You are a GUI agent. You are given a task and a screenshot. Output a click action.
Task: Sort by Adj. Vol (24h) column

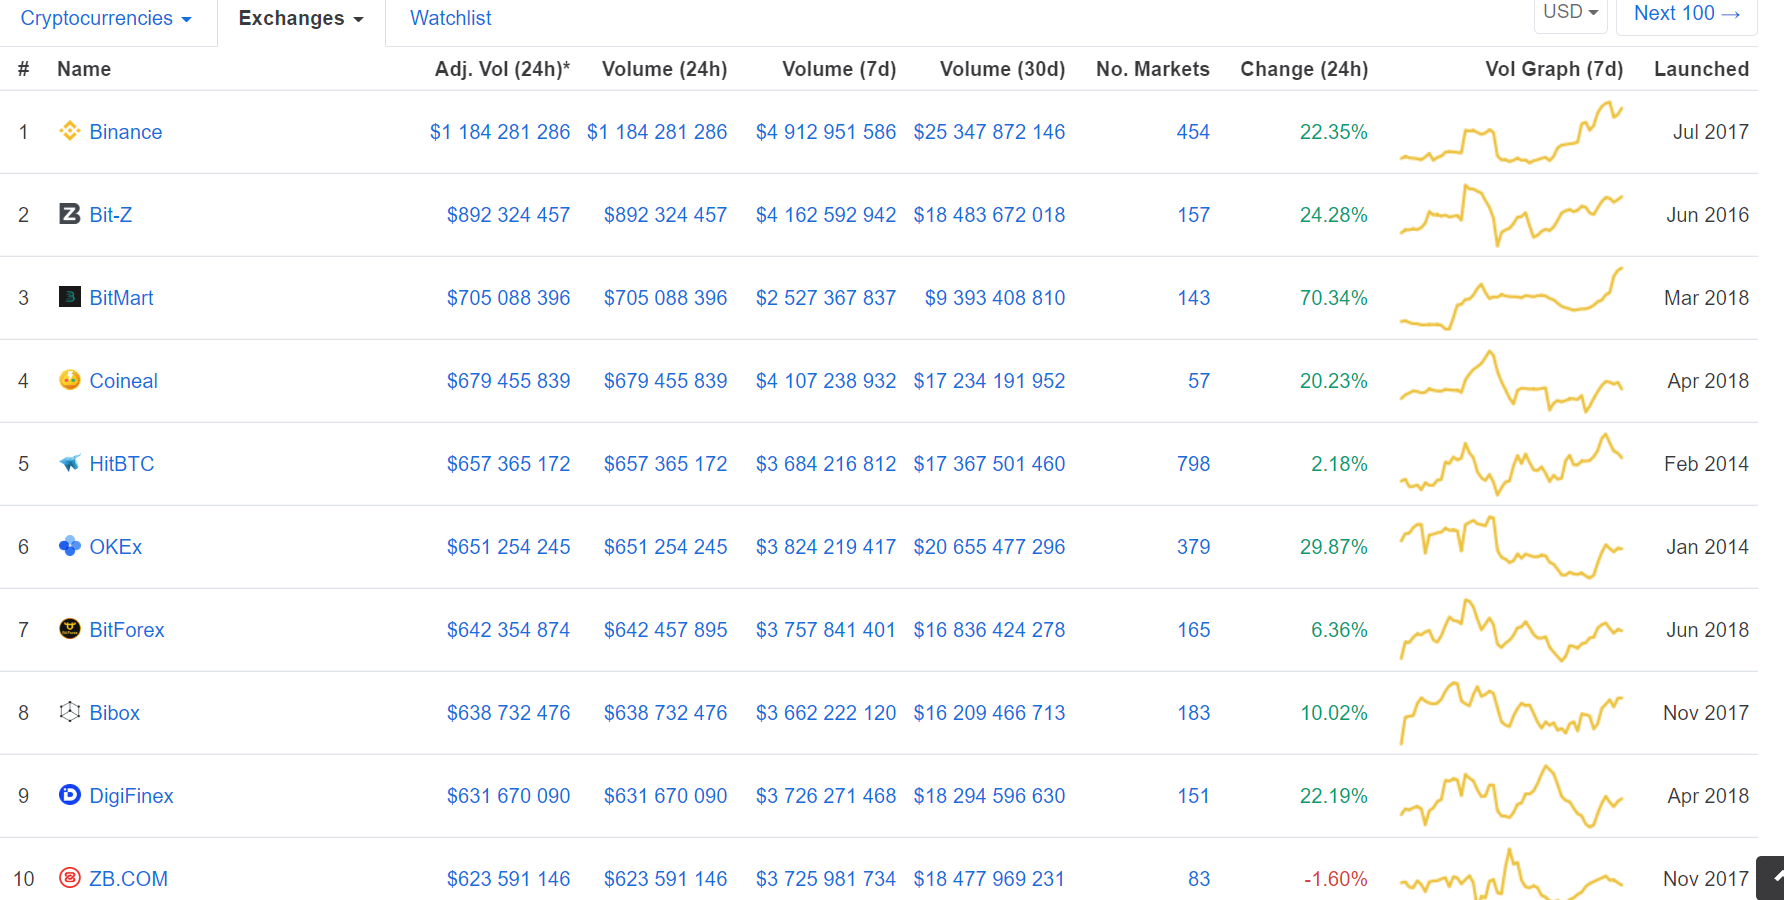point(502,69)
